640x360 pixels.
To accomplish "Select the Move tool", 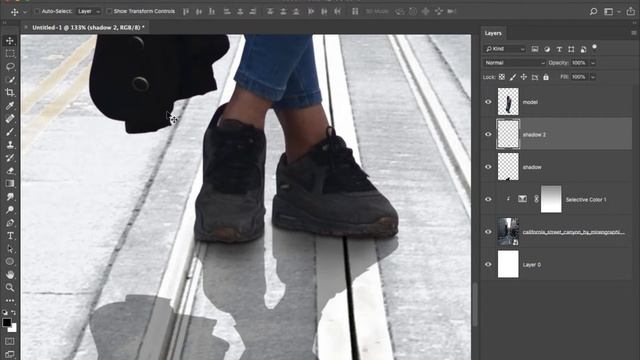I will 10,40.
